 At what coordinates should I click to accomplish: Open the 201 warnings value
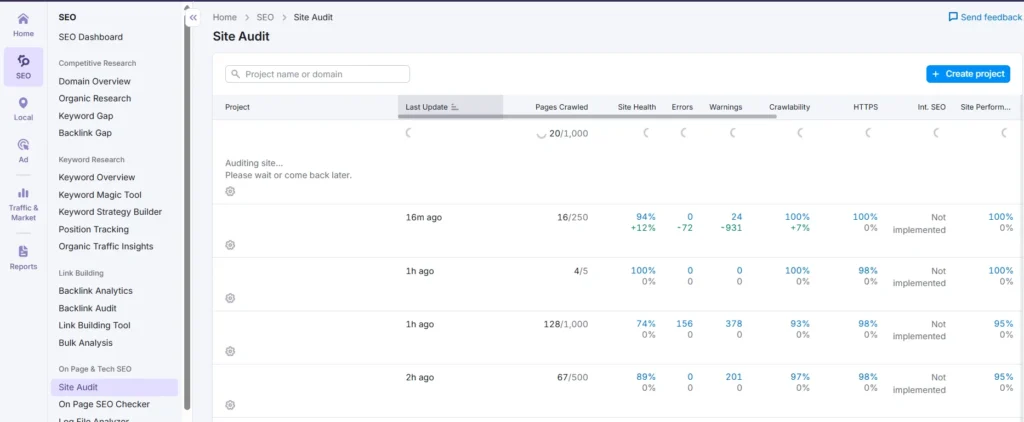pyautogui.click(x=734, y=378)
